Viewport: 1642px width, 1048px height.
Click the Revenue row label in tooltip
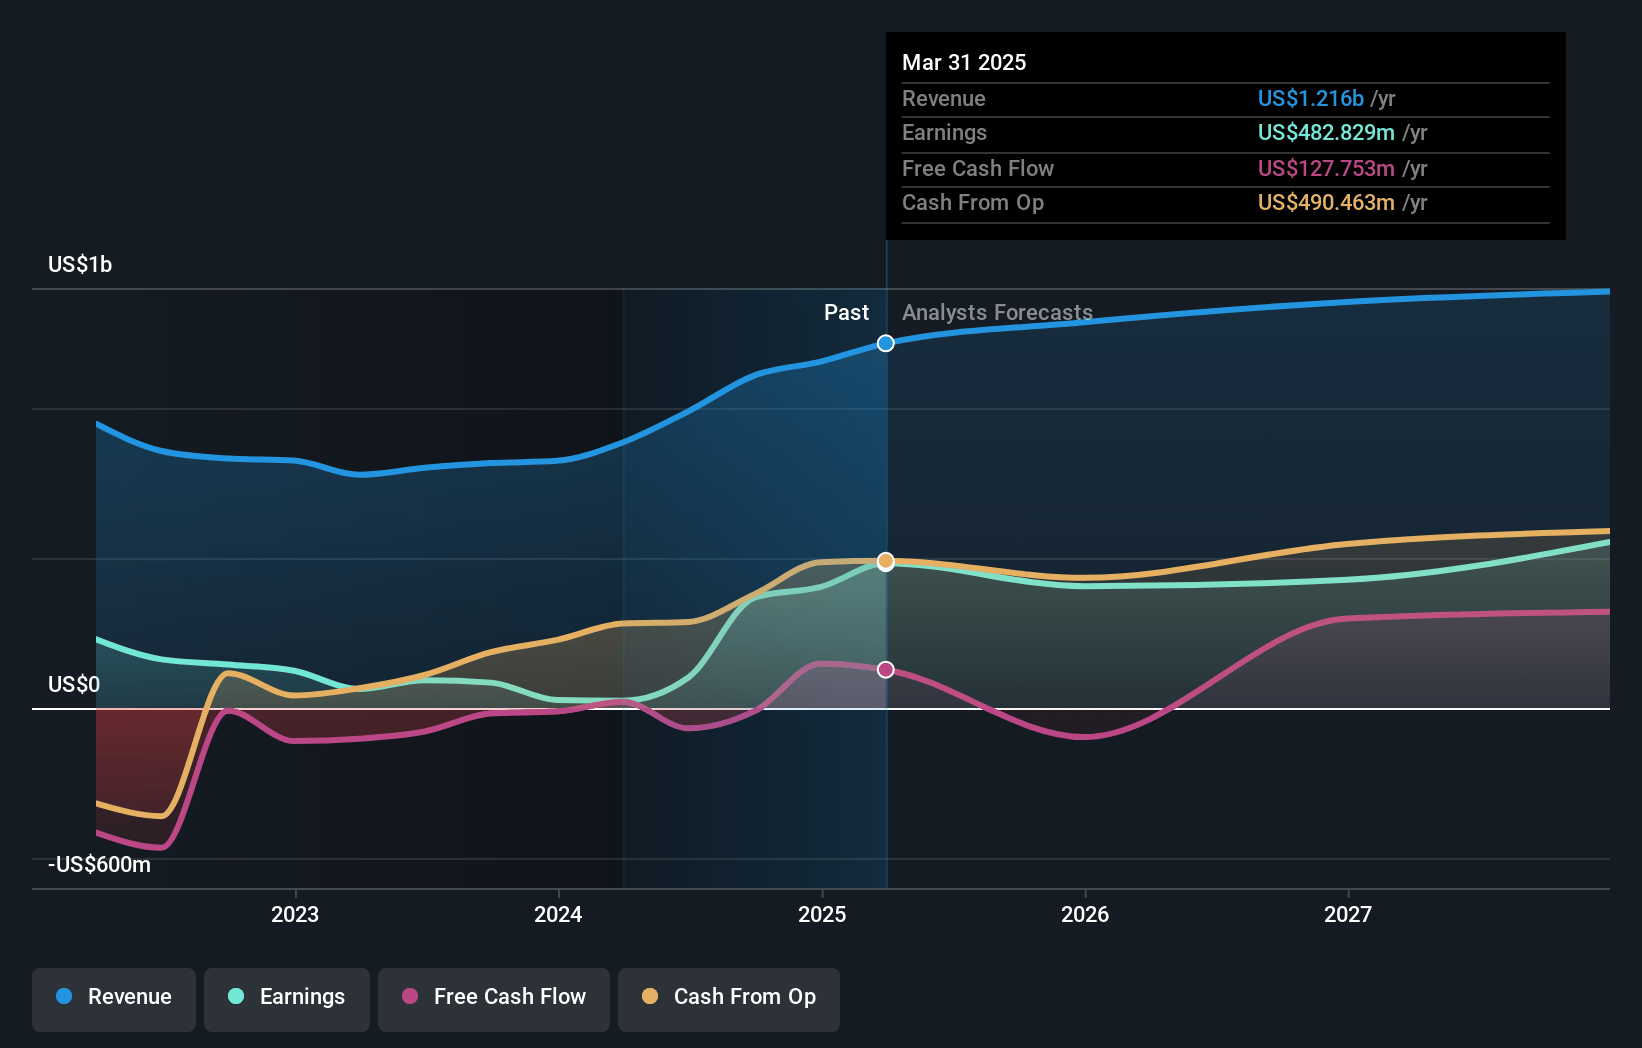click(x=944, y=98)
